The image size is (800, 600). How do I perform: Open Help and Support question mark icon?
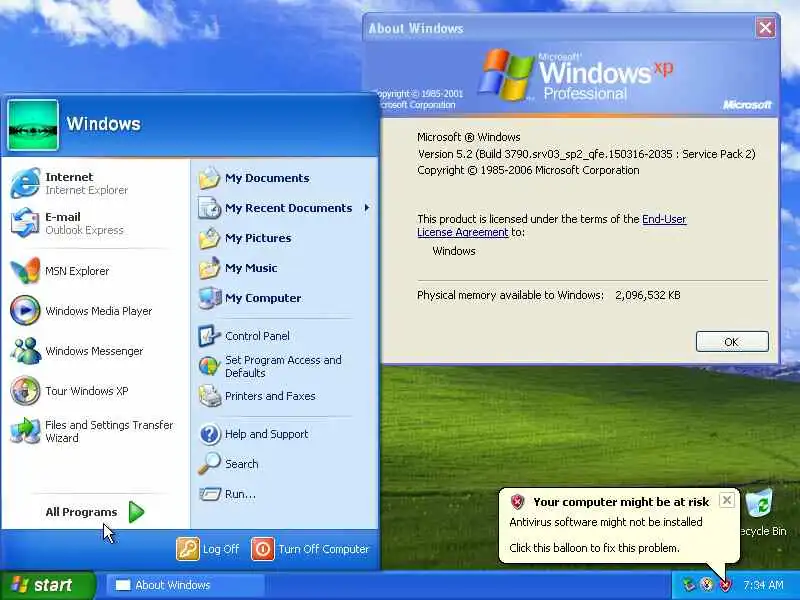tap(209, 434)
